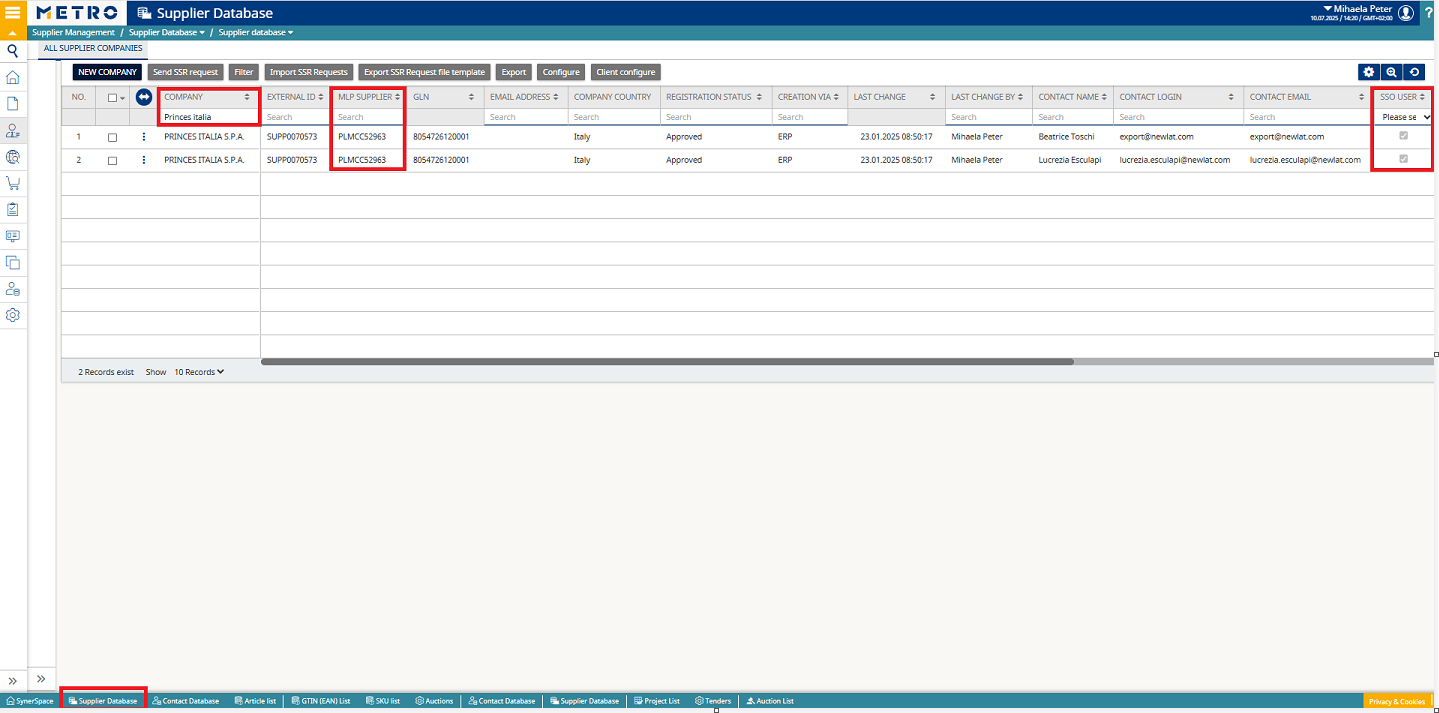Click the table's horizontal scrollbar
1439x713 pixels.
667,361
